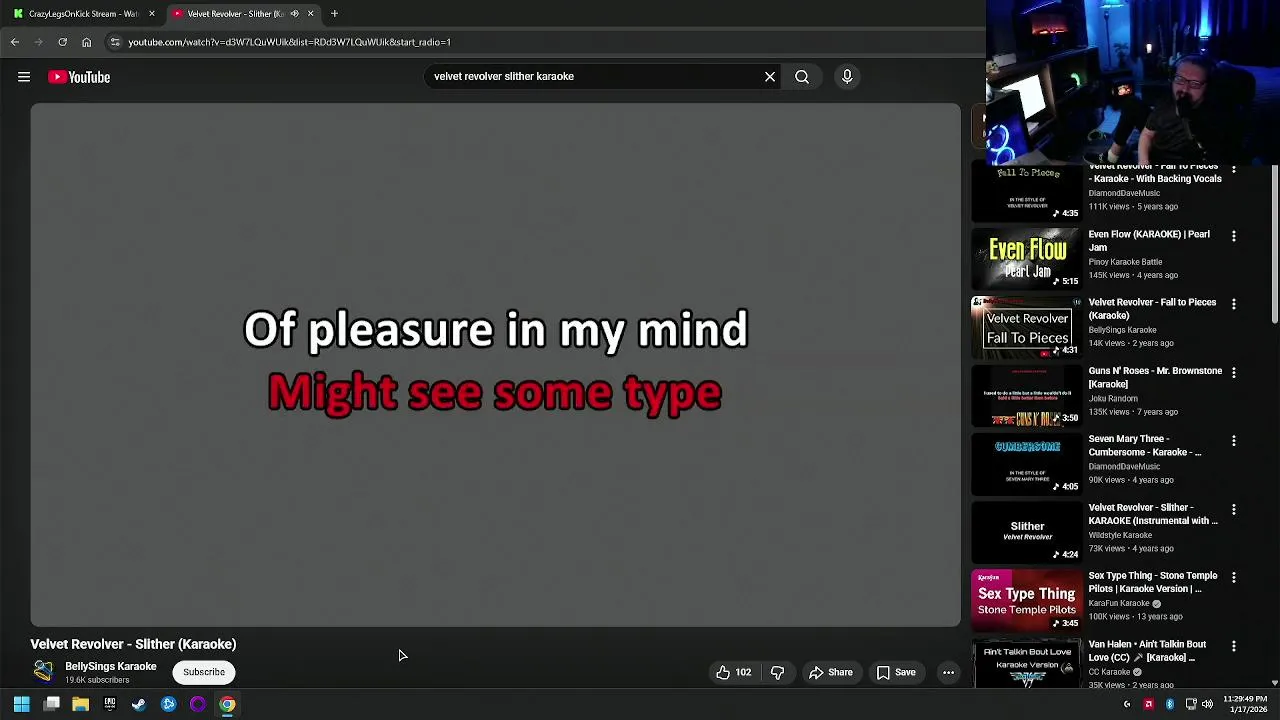Open 'Pinoy Karaoke Battle' channel name
This screenshot has width=1280, height=720.
click(x=1125, y=262)
